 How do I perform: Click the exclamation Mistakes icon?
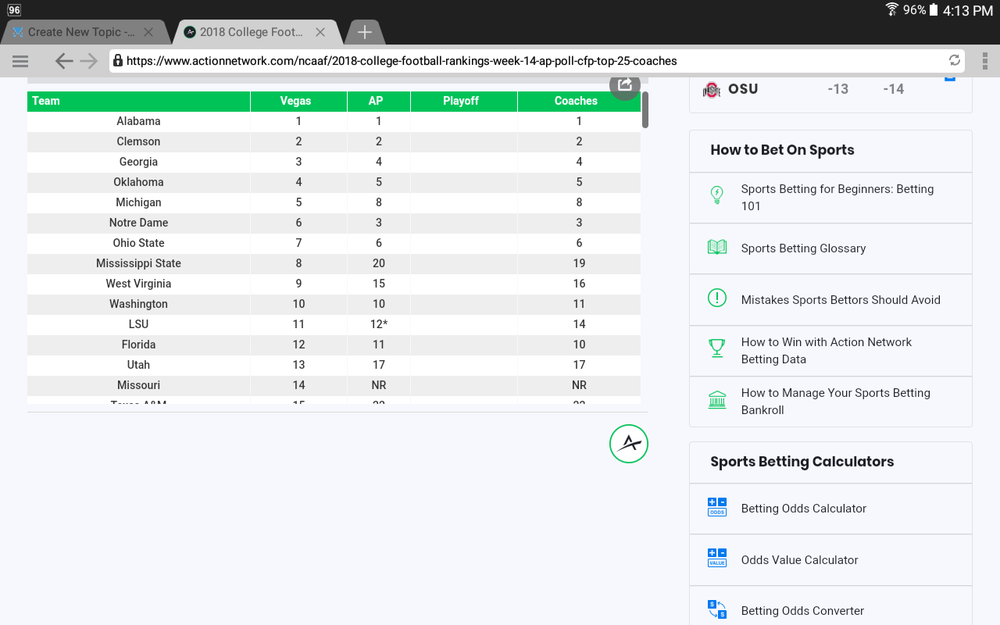[717, 298]
